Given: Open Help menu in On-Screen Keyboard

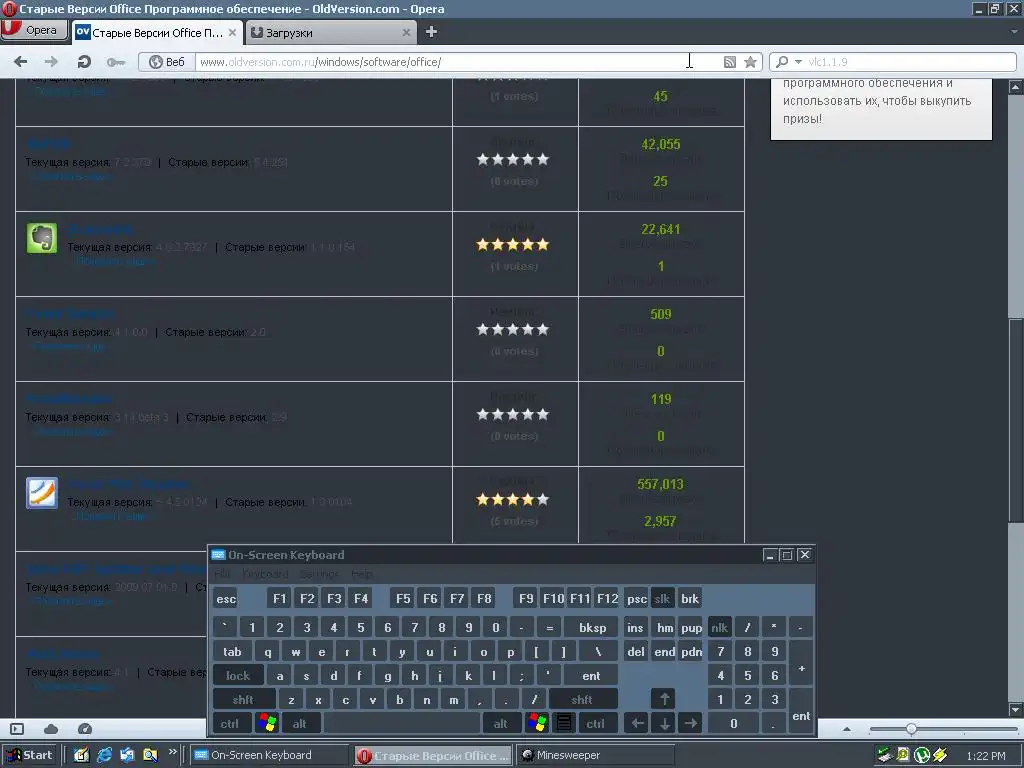Looking at the screenshot, I should [x=362, y=573].
